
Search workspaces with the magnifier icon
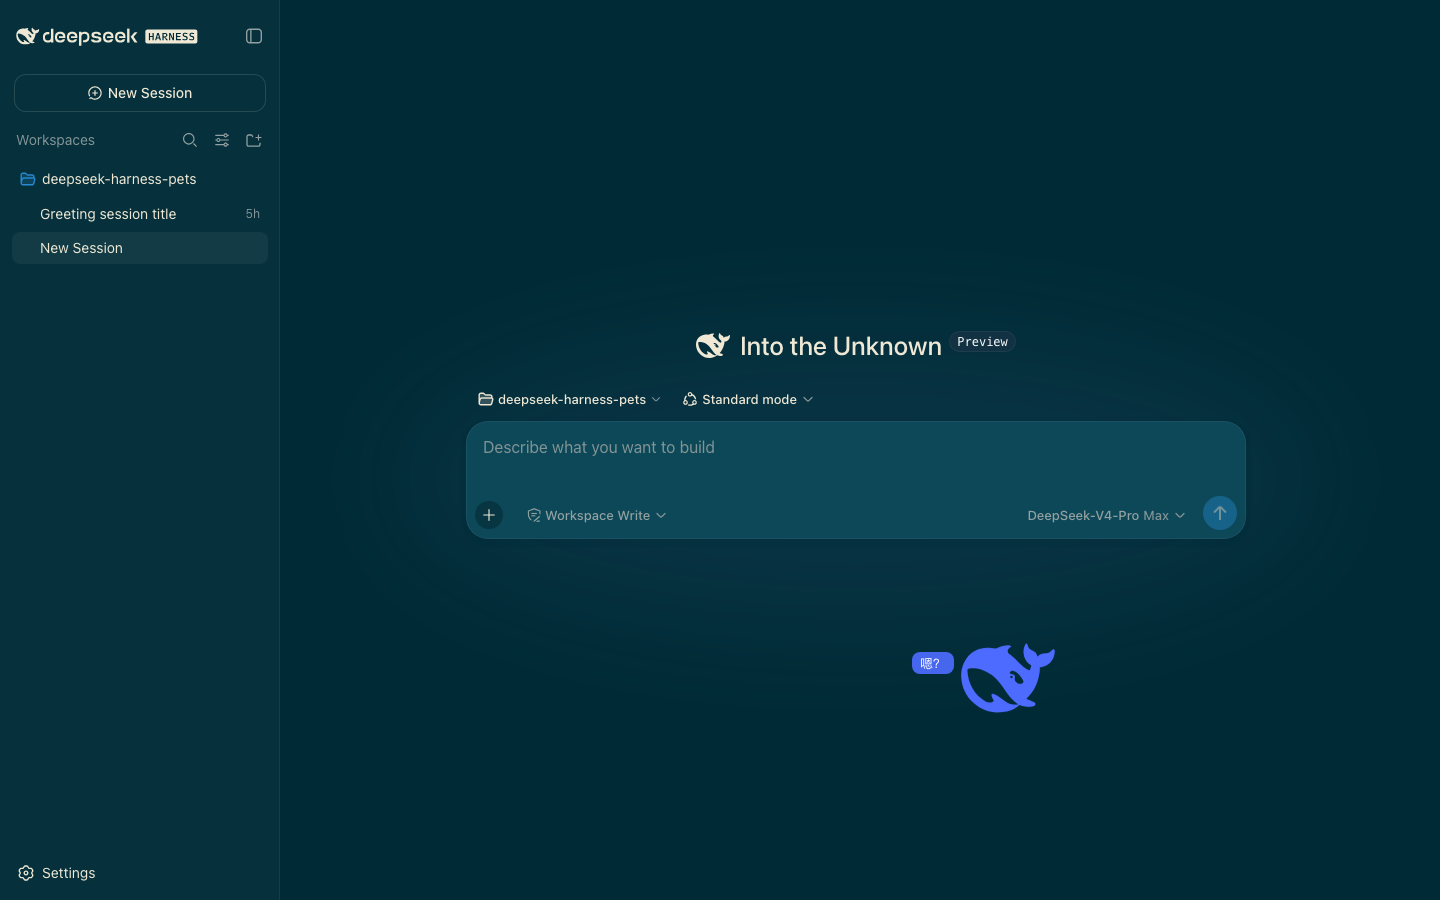pos(190,140)
